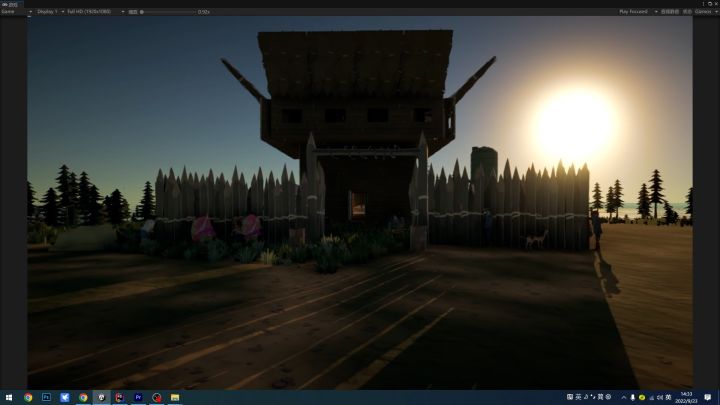Open the Game tab options menu

click(x=703, y=4)
